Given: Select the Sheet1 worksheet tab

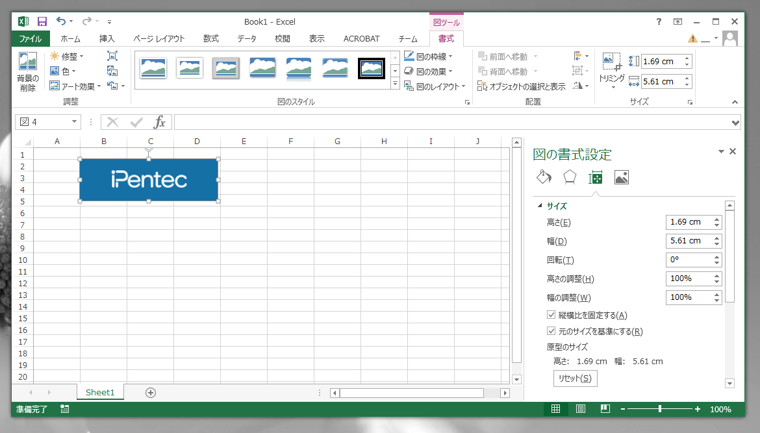Looking at the screenshot, I should pyautogui.click(x=100, y=392).
